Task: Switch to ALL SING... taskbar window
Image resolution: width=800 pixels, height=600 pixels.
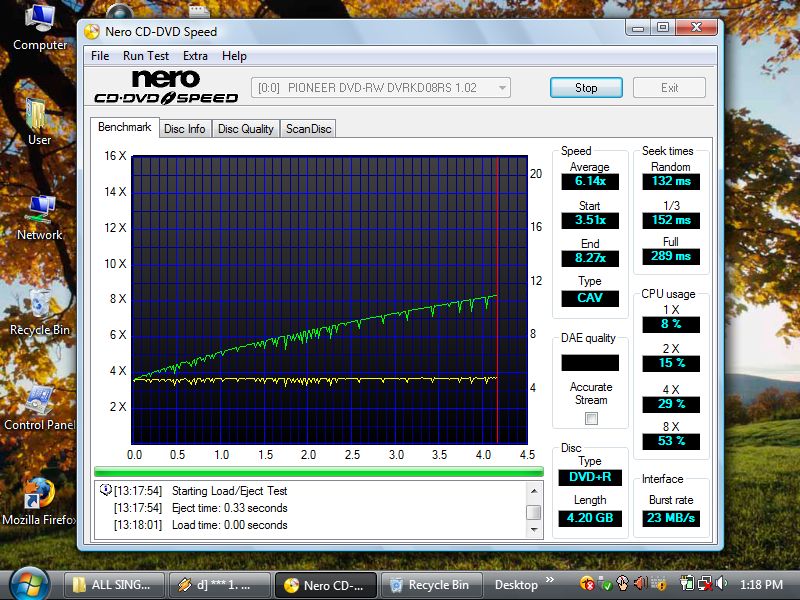Action: [x=114, y=584]
